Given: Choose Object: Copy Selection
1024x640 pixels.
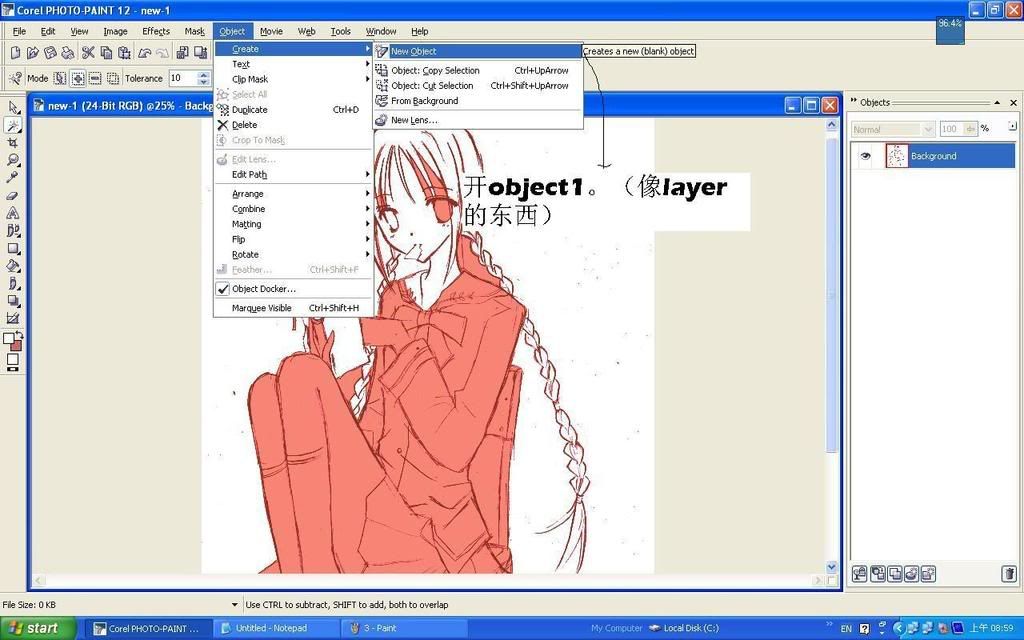Looking at the screenshot, I should pos(478,71).
